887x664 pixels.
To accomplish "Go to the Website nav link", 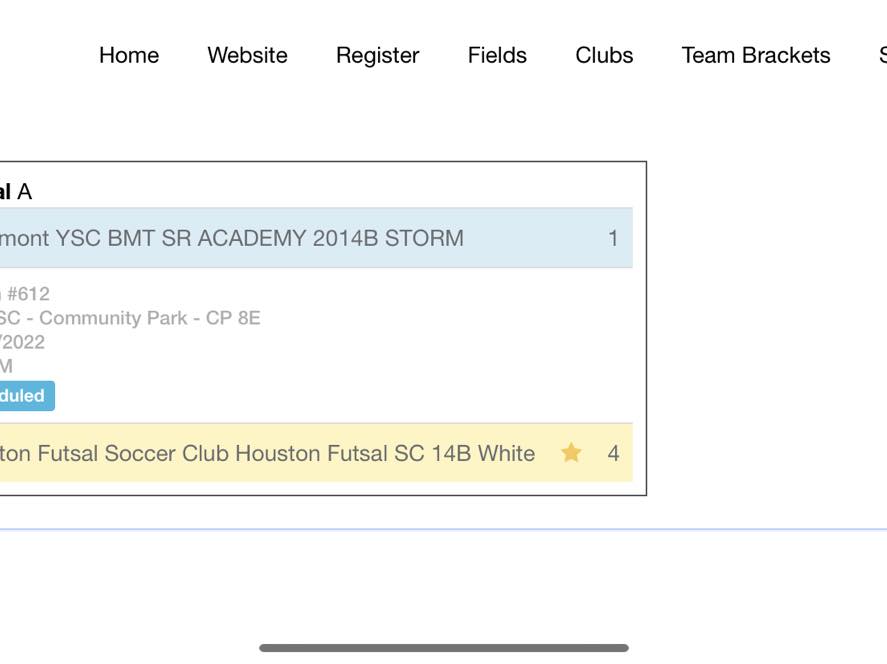I will coord(247,55).
